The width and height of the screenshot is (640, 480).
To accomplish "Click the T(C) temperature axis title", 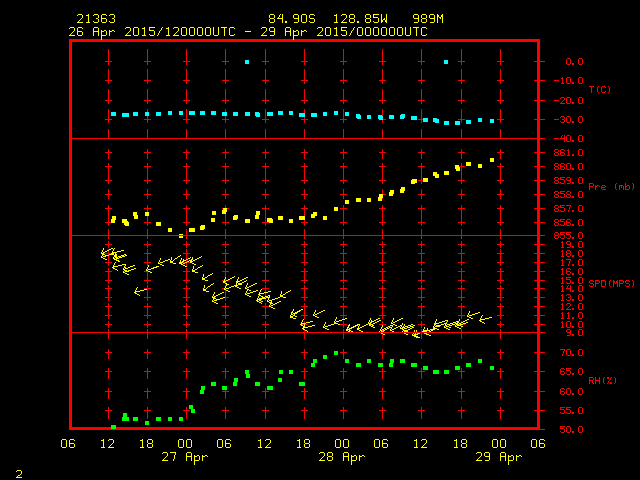I will click(600, 89).
